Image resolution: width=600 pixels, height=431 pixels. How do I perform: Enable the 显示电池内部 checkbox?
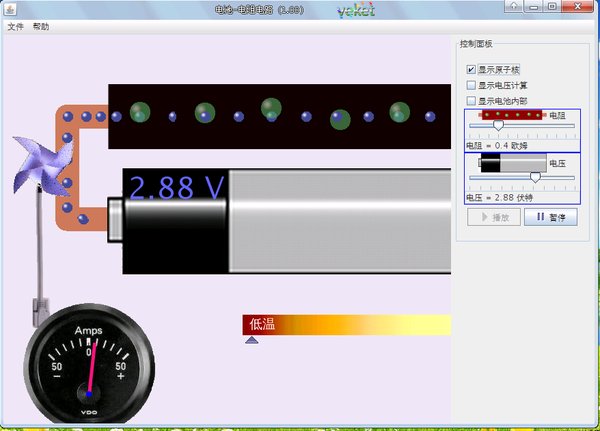[472, 101]
